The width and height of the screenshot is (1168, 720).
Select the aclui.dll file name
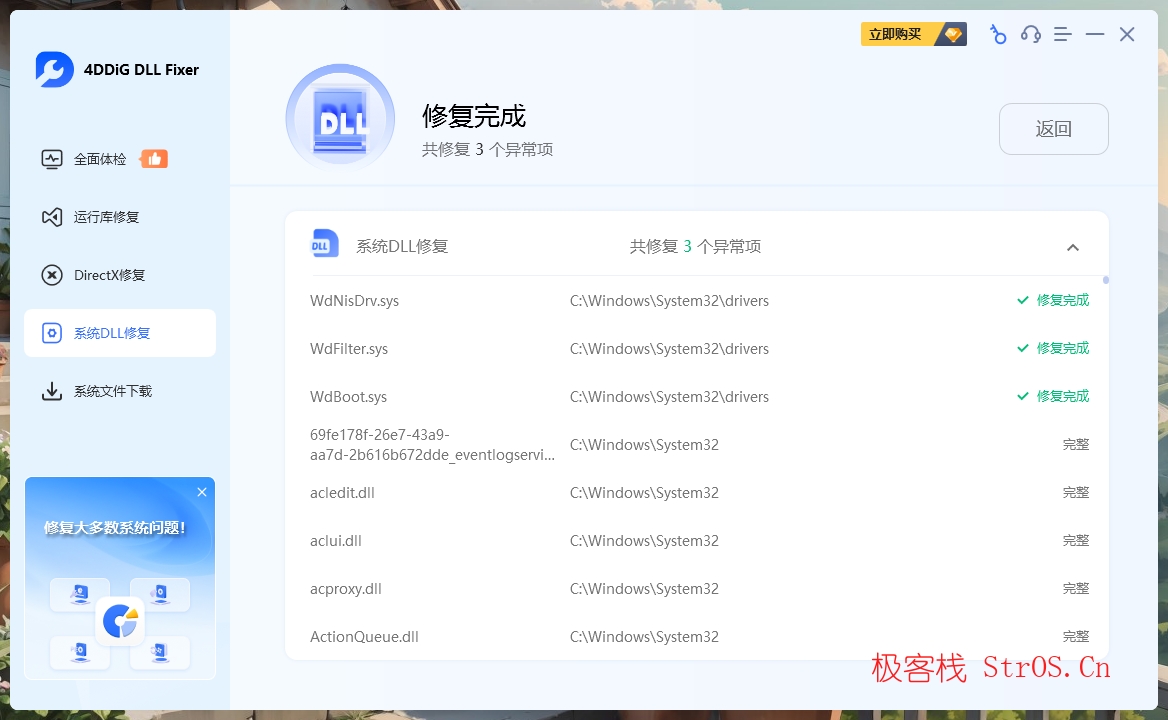point(335,541)
